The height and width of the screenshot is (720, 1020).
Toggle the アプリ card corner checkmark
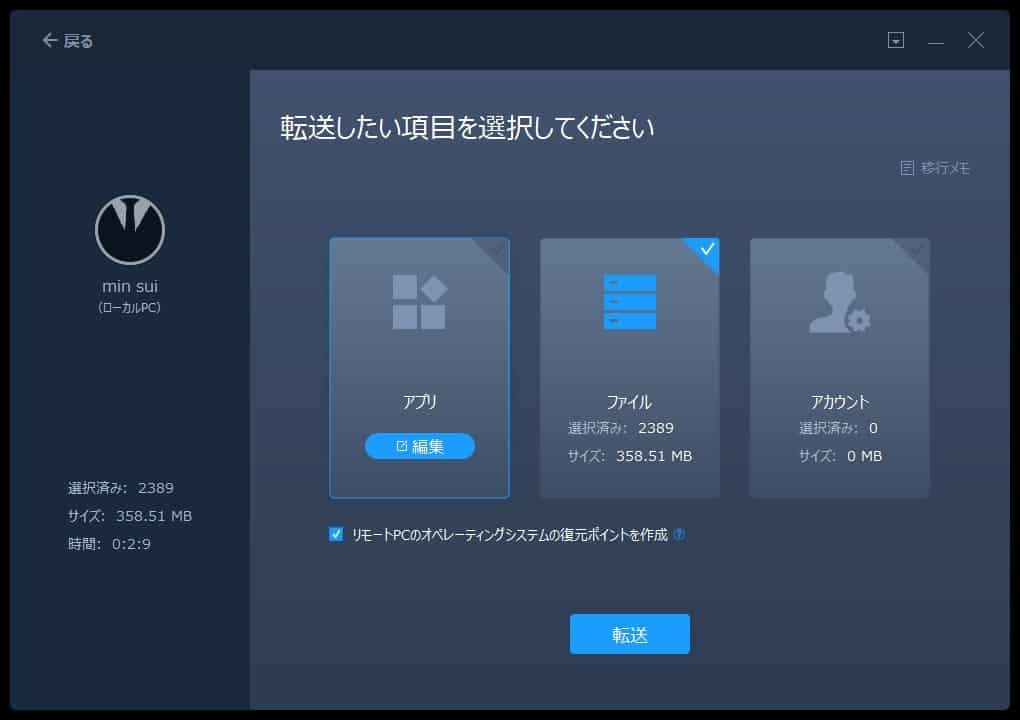tap(496, 251)
